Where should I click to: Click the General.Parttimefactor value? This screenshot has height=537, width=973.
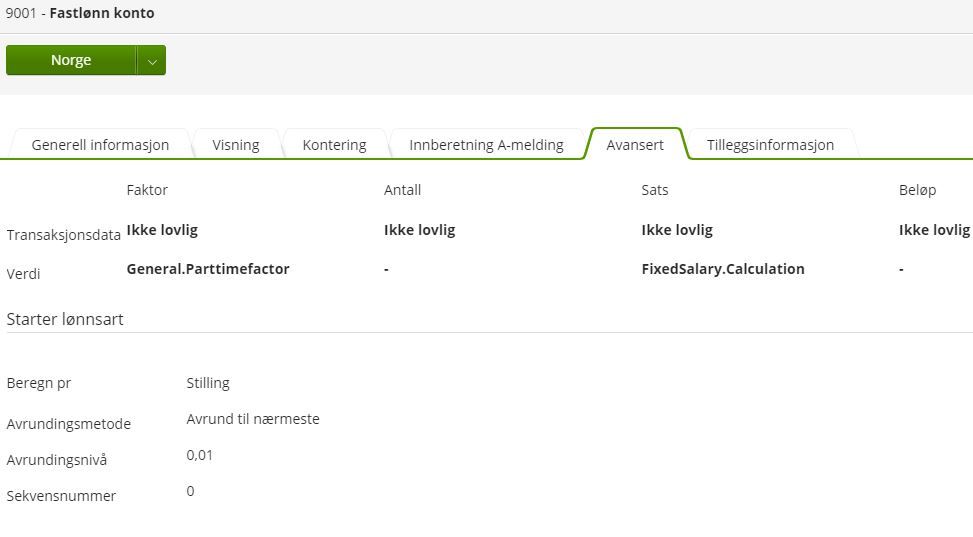[x=208, y=269]
